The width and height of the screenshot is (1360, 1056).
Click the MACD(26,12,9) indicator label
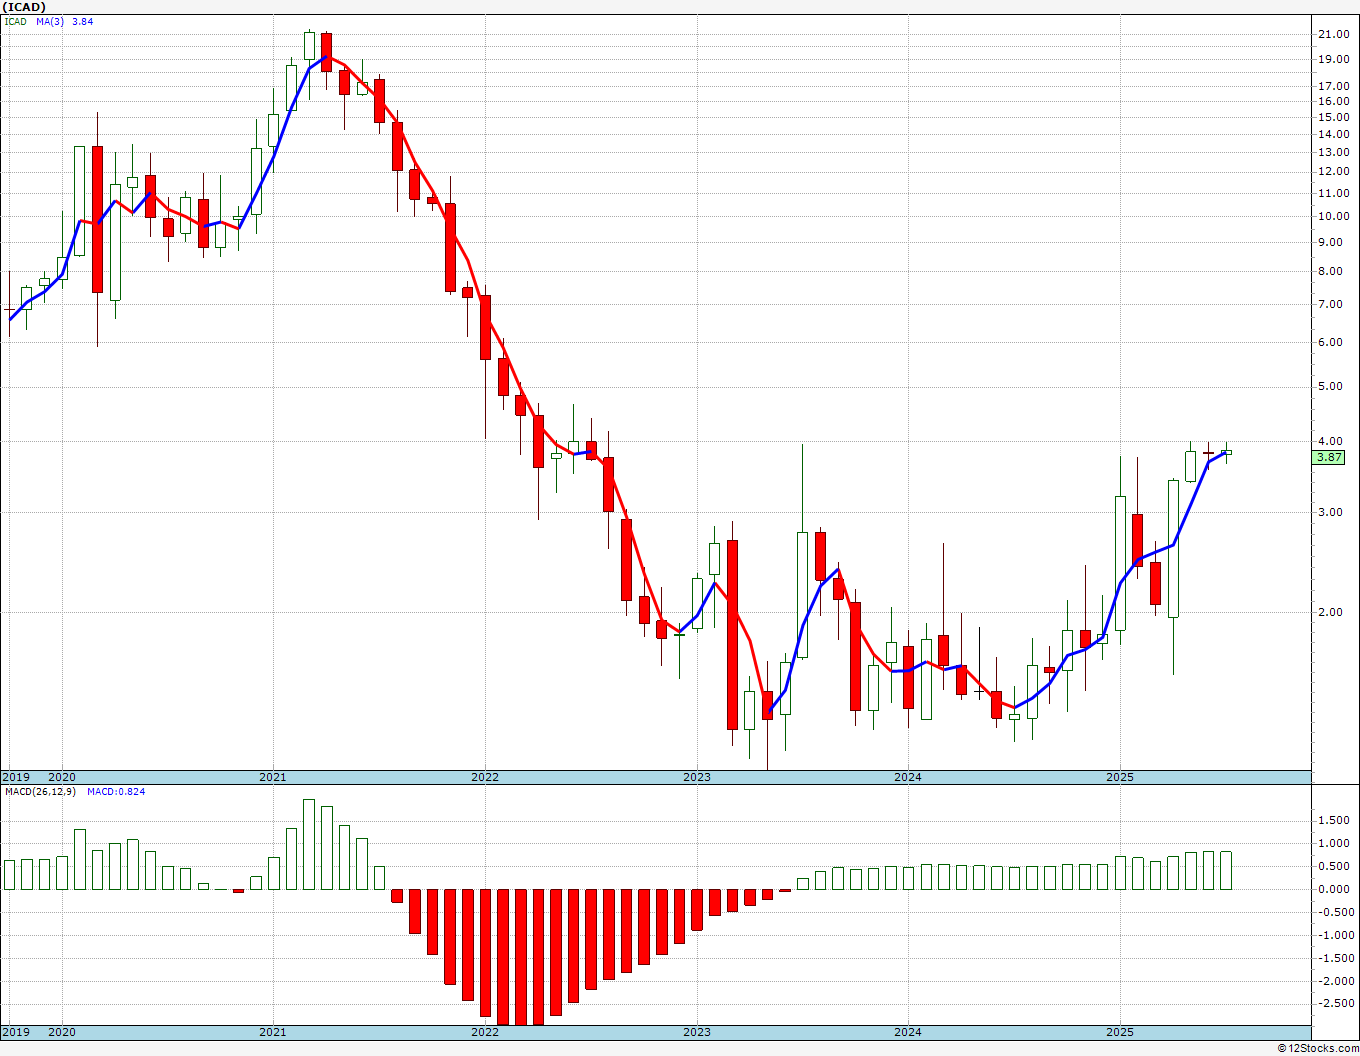(39, 792)
